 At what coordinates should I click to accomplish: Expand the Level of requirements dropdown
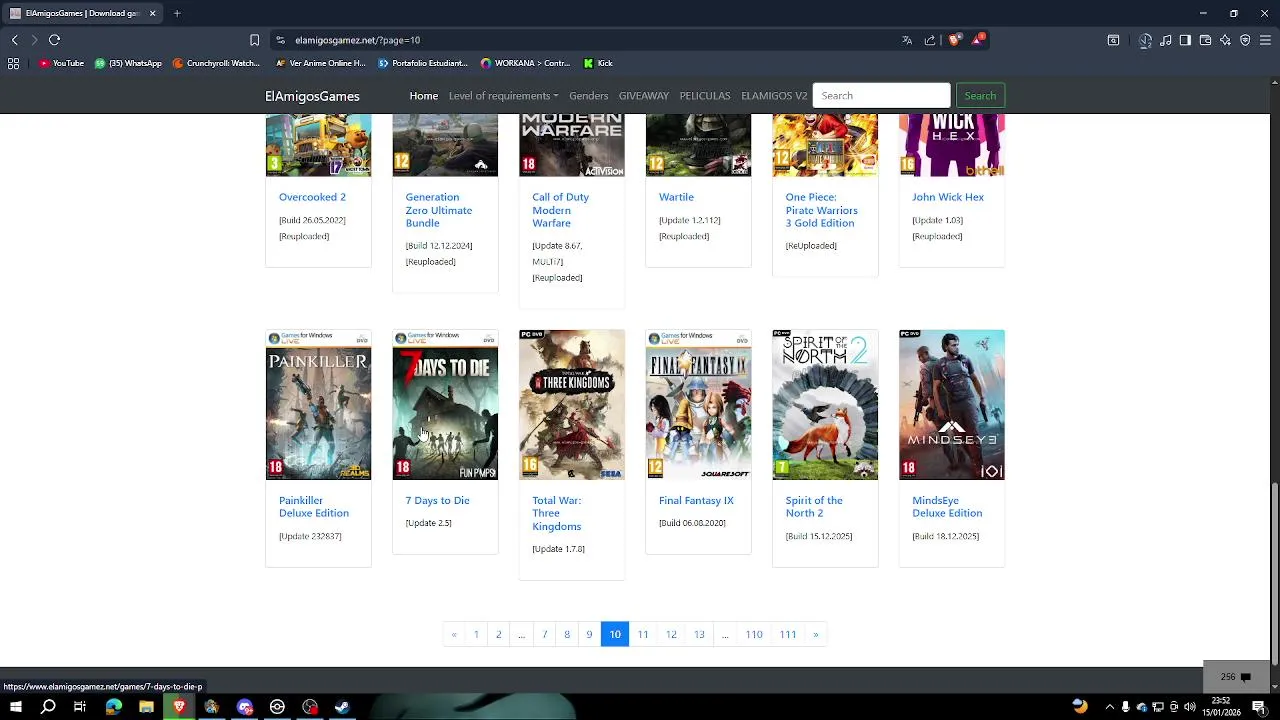coord(503,96)
